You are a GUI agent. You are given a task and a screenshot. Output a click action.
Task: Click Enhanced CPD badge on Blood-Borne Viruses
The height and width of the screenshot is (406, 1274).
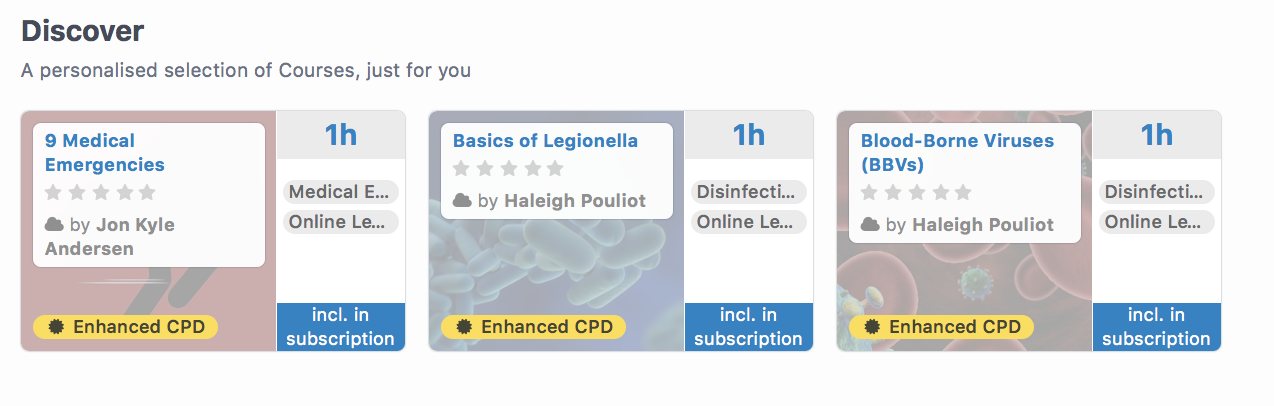point(941,327)
